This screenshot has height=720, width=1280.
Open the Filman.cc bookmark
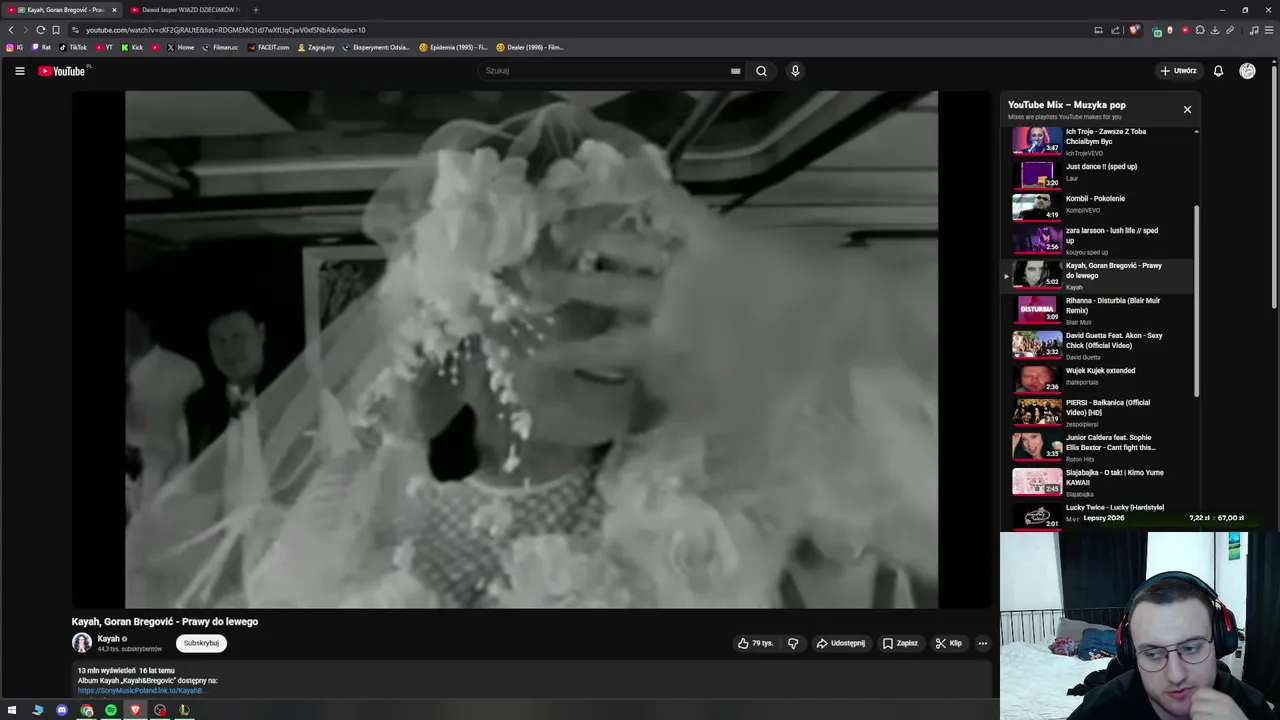tap(220, 47)
